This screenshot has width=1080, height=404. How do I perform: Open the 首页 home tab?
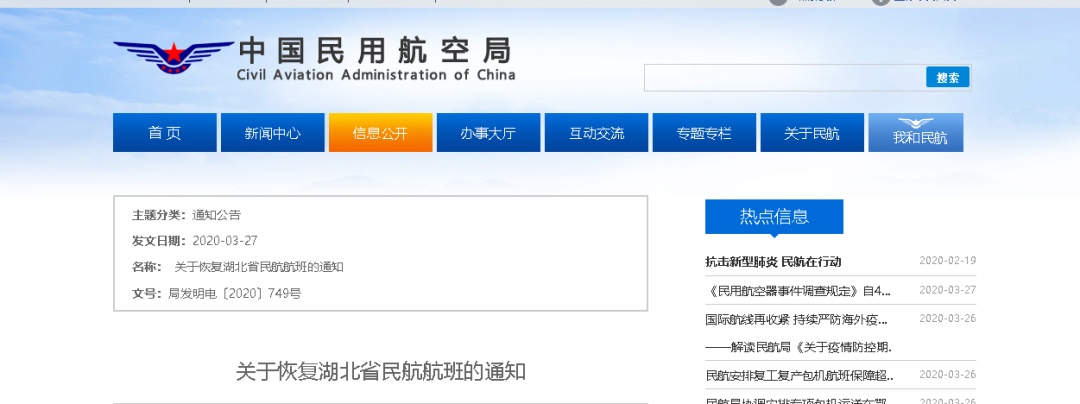(164, 133)
